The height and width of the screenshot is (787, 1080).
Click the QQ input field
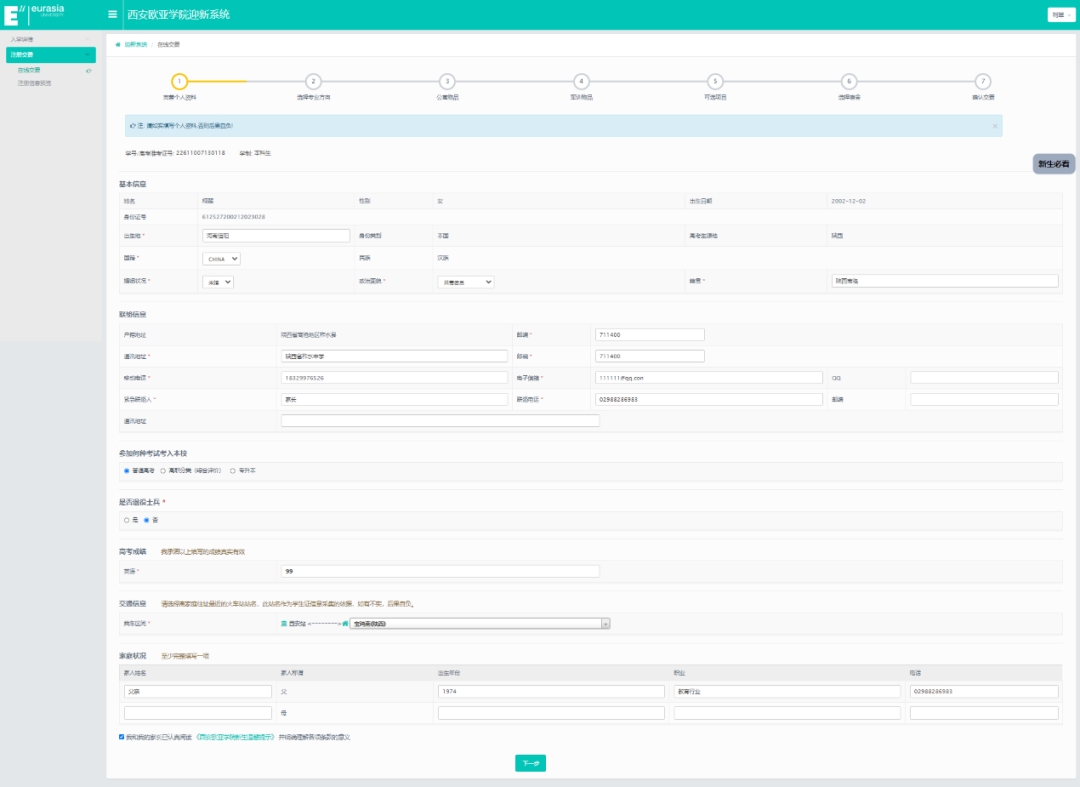point(983,377)
